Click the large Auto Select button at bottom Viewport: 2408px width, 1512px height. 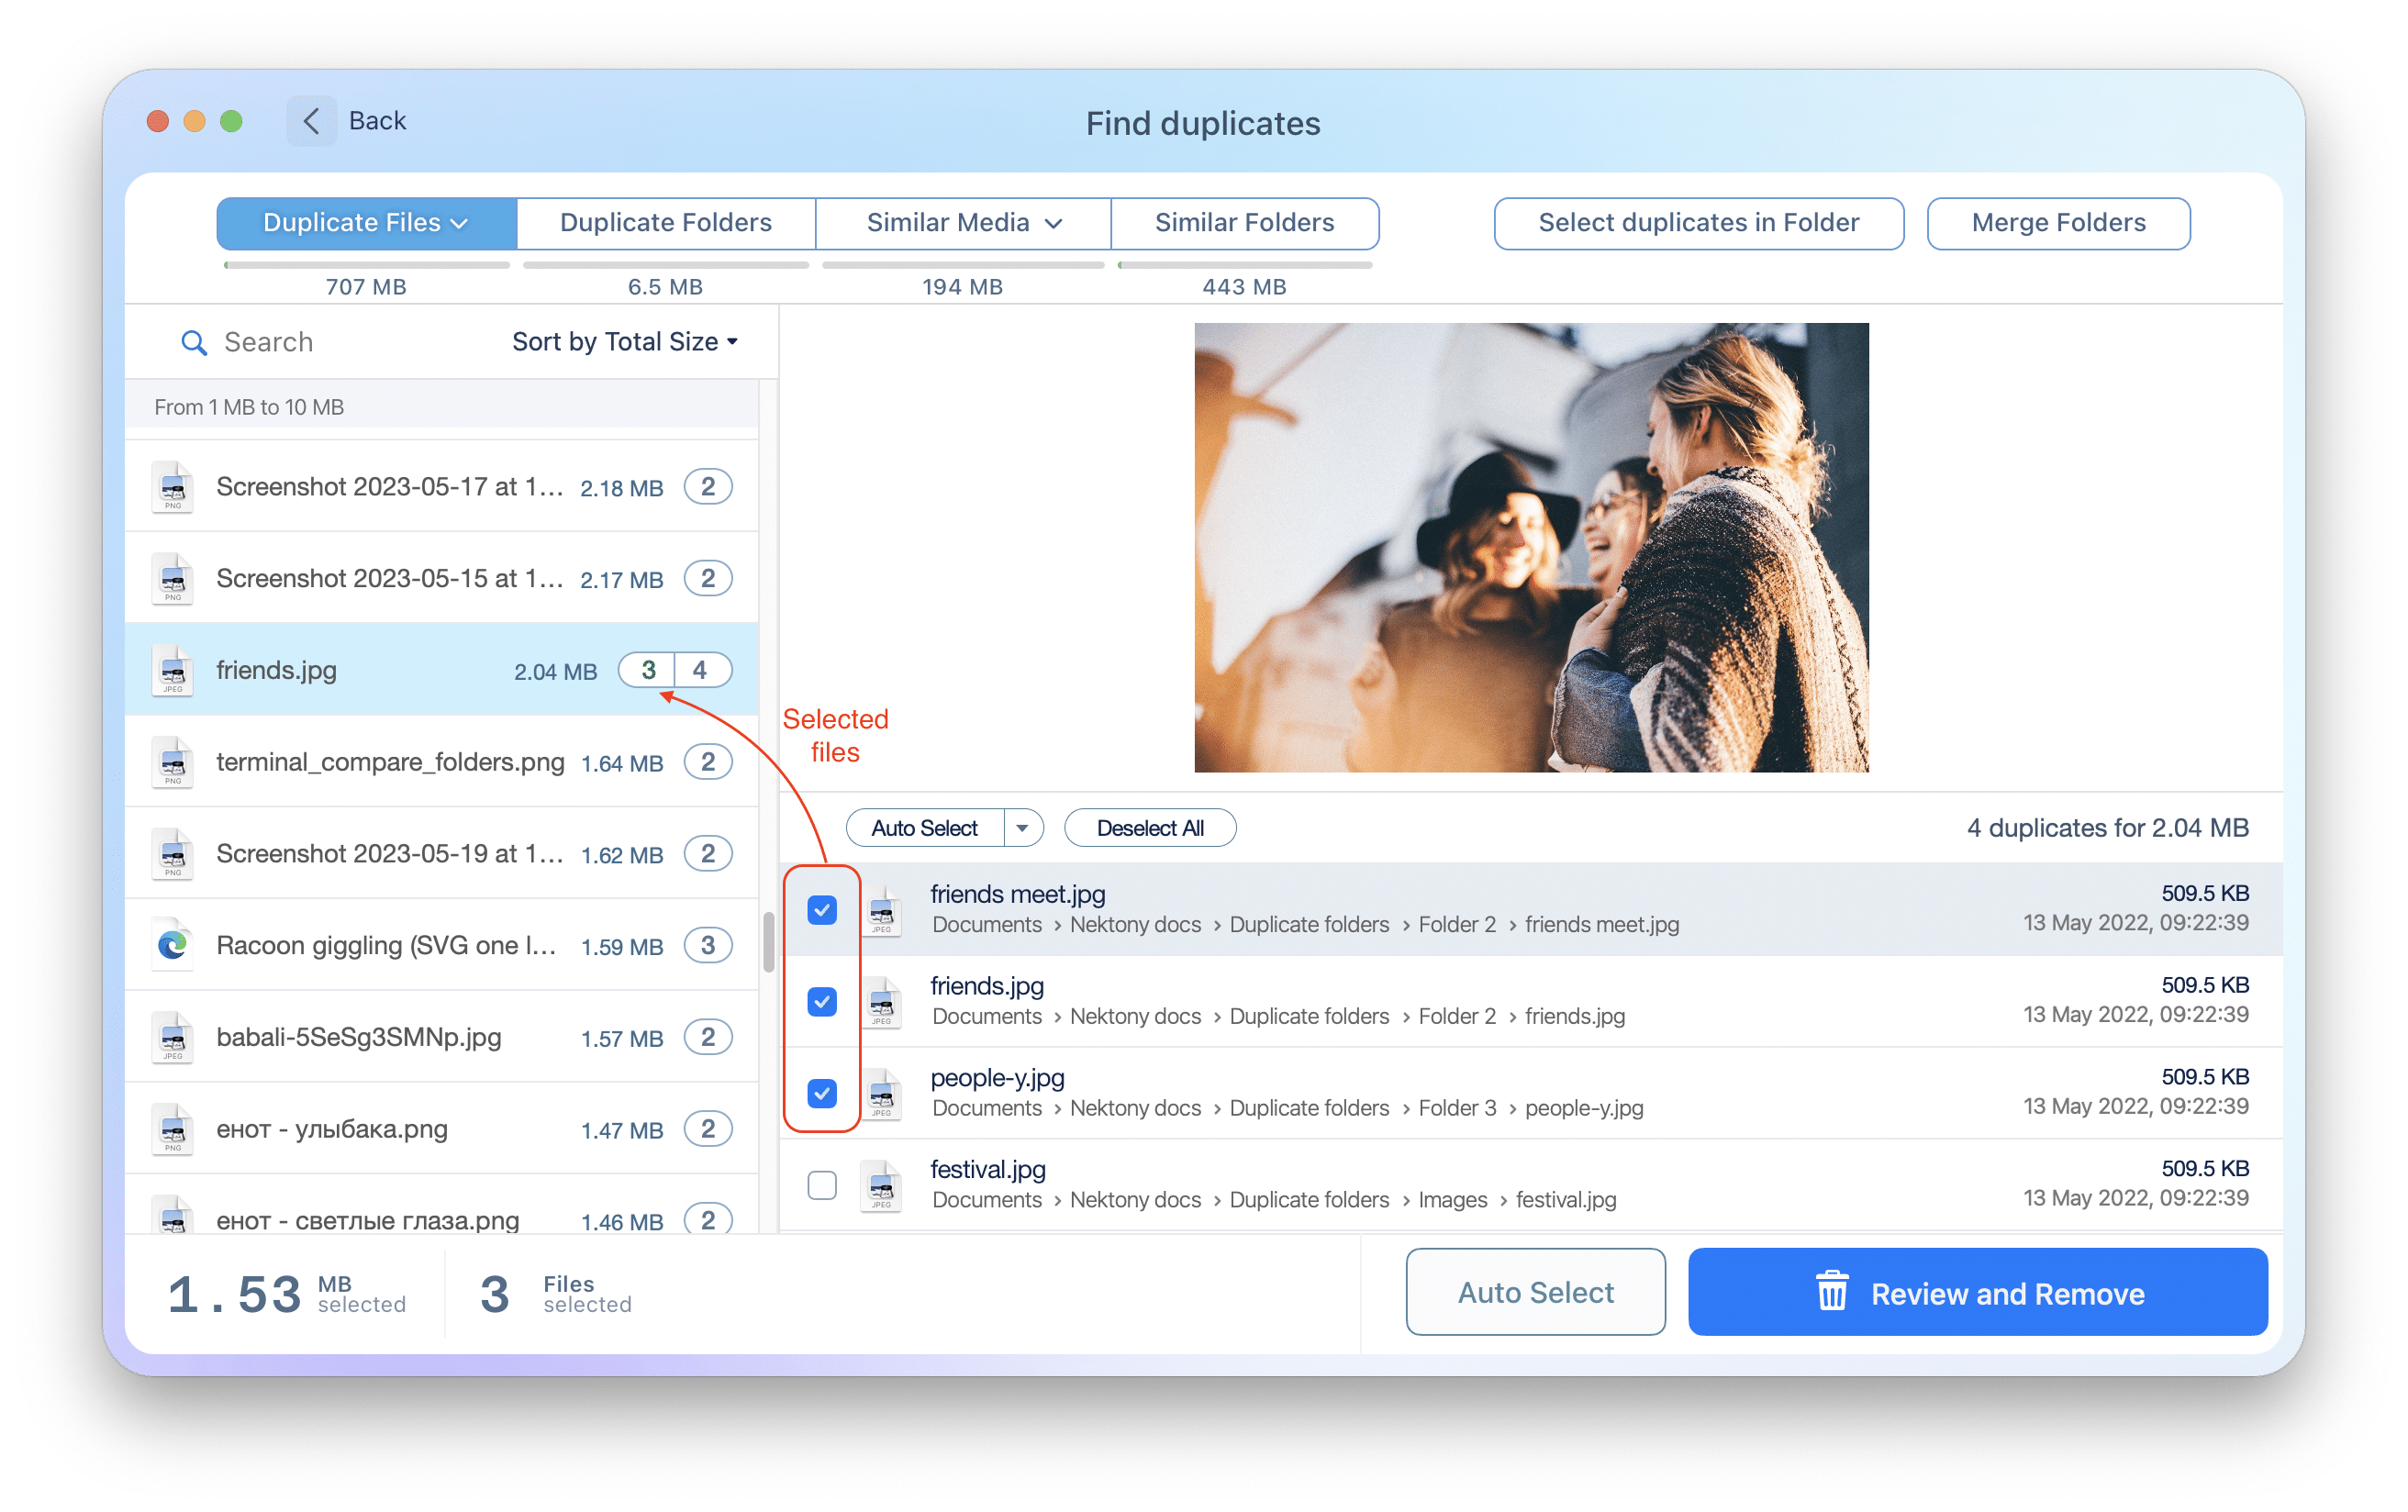[x=1536, y=1292]
